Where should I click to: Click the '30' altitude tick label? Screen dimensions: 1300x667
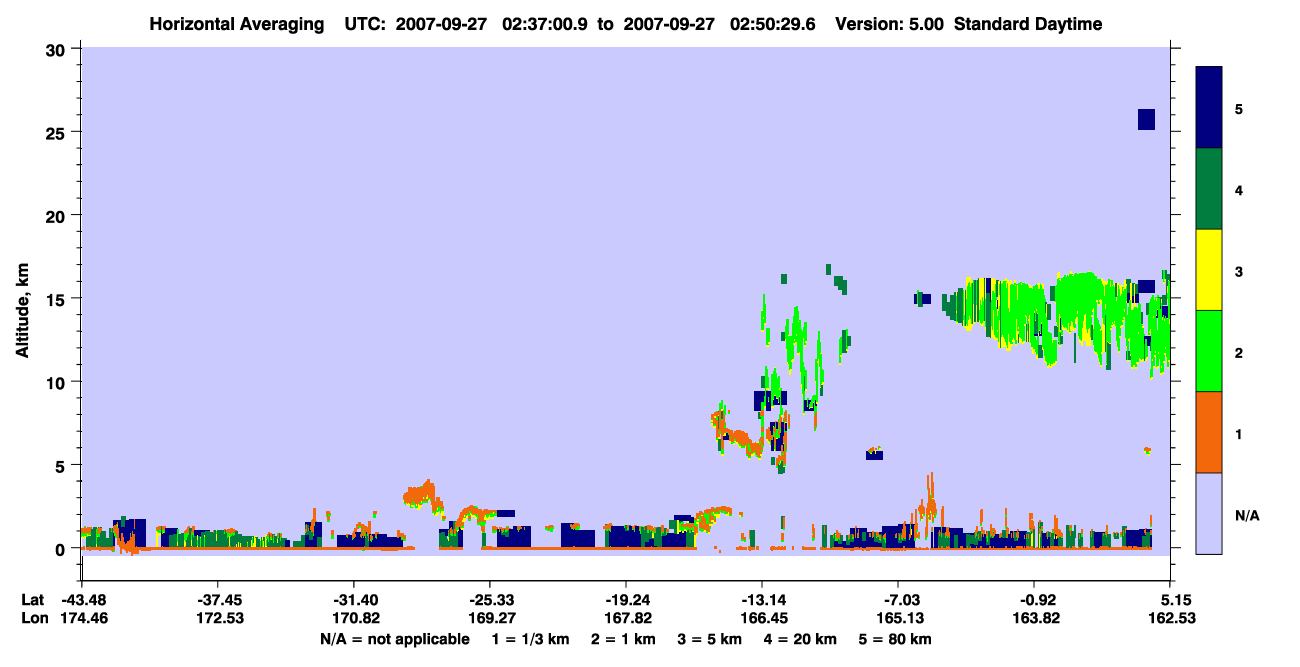click(58, 49)
